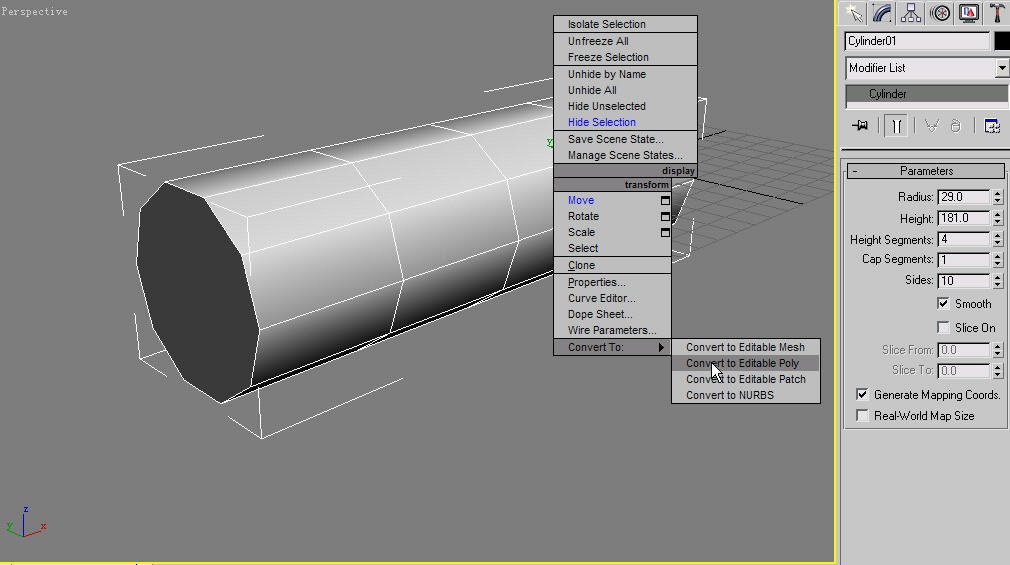This screenshot has width=1010, height=565.
Task: Switch to the Modify panel tab
Action: pos(882,13)
